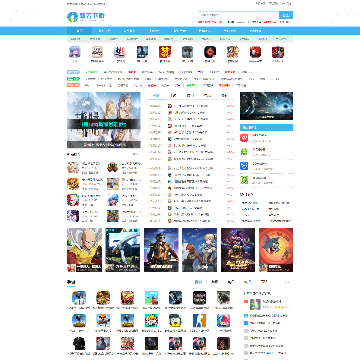Open the first game icon with anime girl
360x360 pixels.
[74, 52]
